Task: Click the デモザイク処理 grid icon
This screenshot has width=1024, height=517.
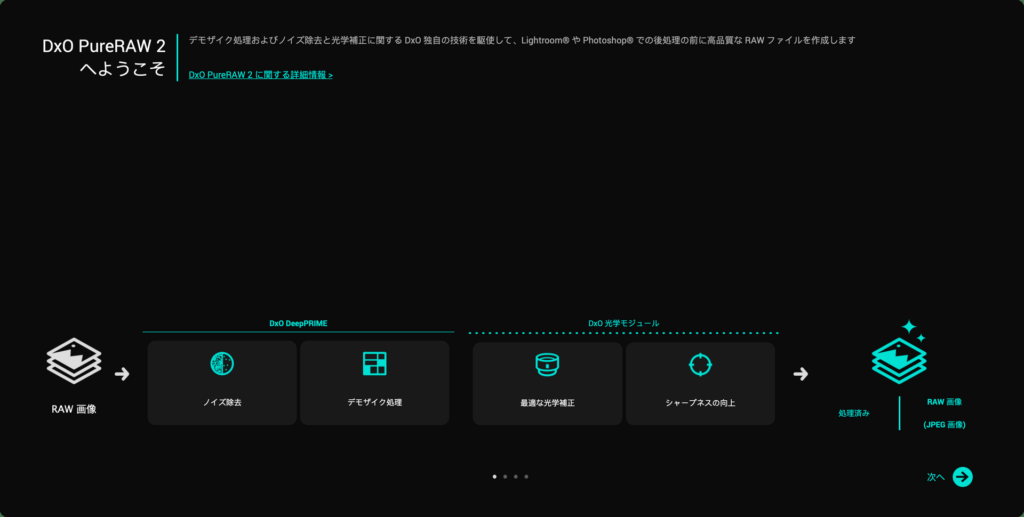Action: 375,363
